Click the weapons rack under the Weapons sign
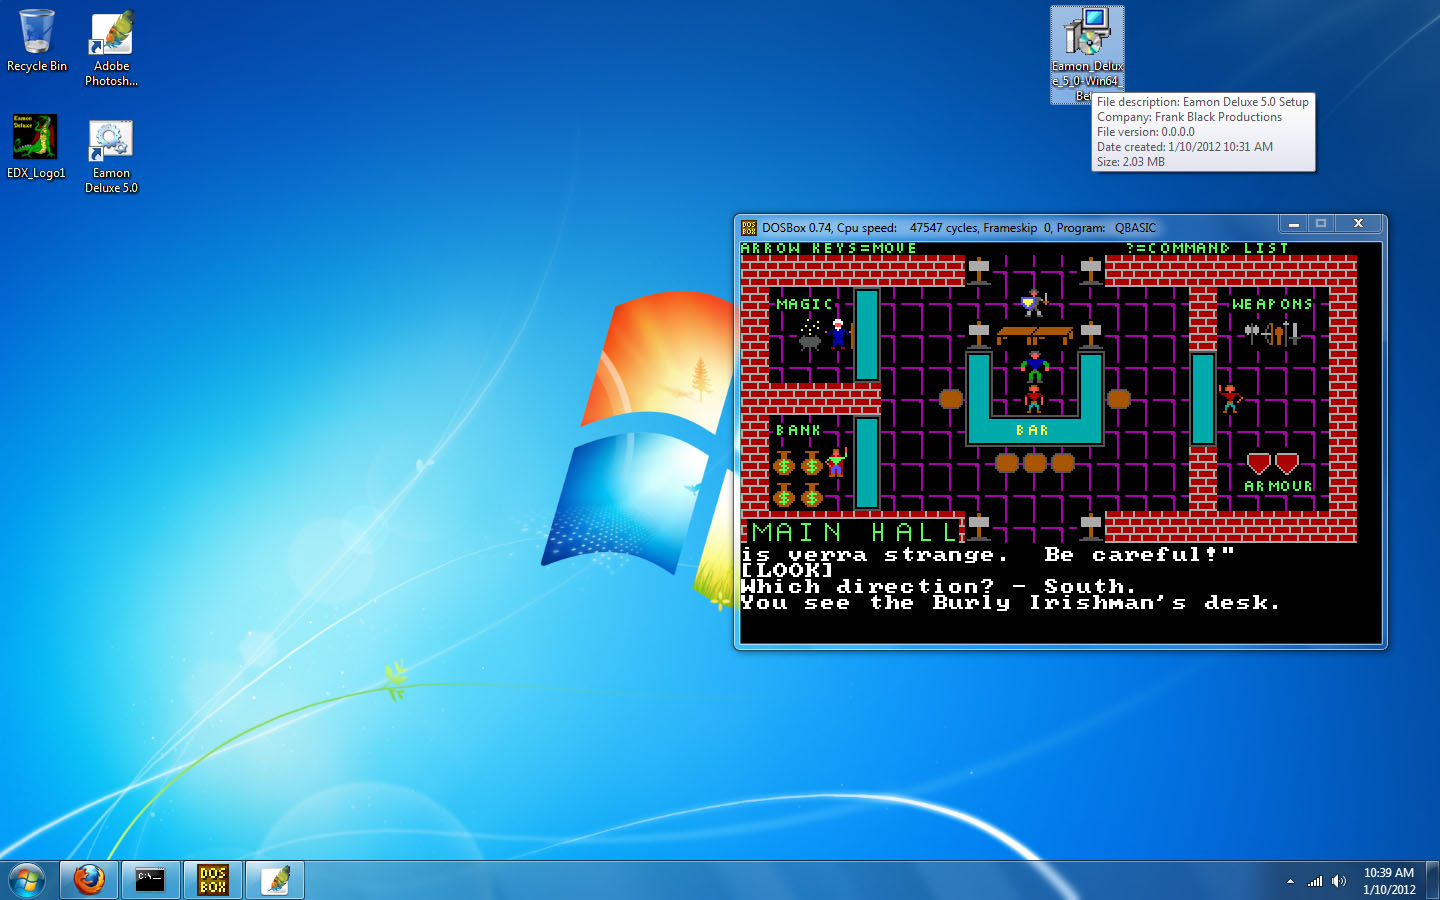 click(1272, 333)
